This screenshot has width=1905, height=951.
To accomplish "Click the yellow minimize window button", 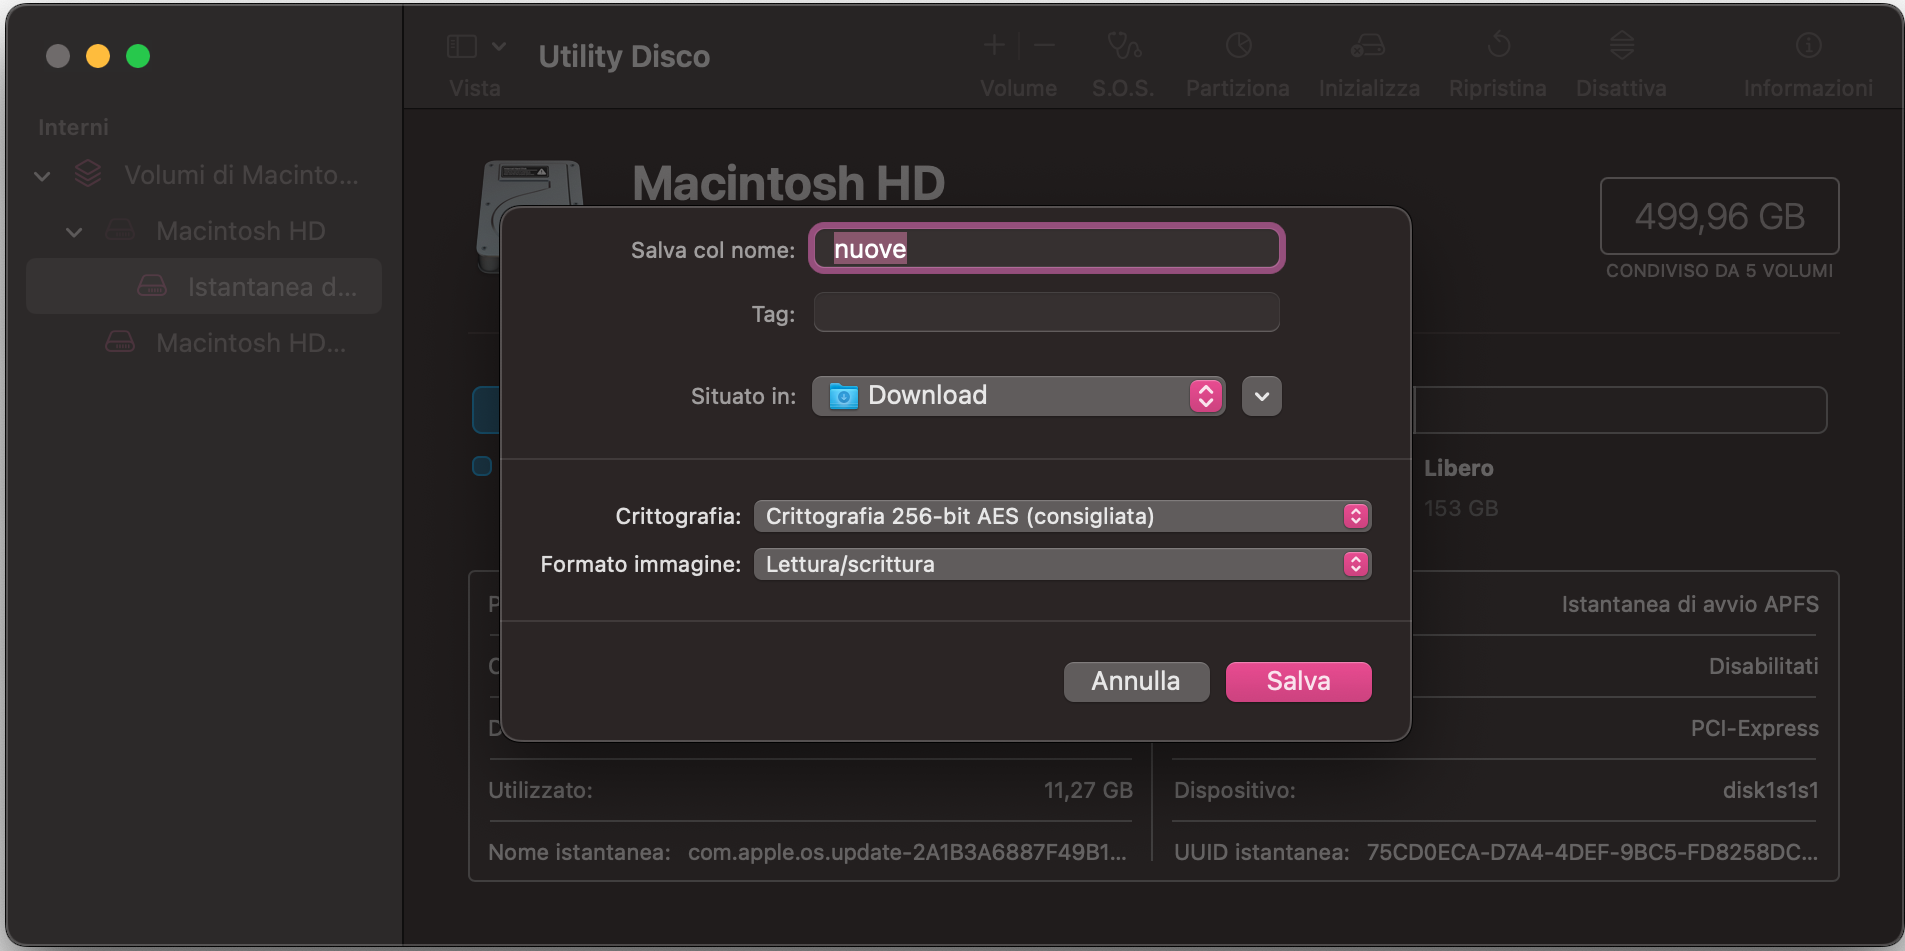I will [x=98, y=56].
